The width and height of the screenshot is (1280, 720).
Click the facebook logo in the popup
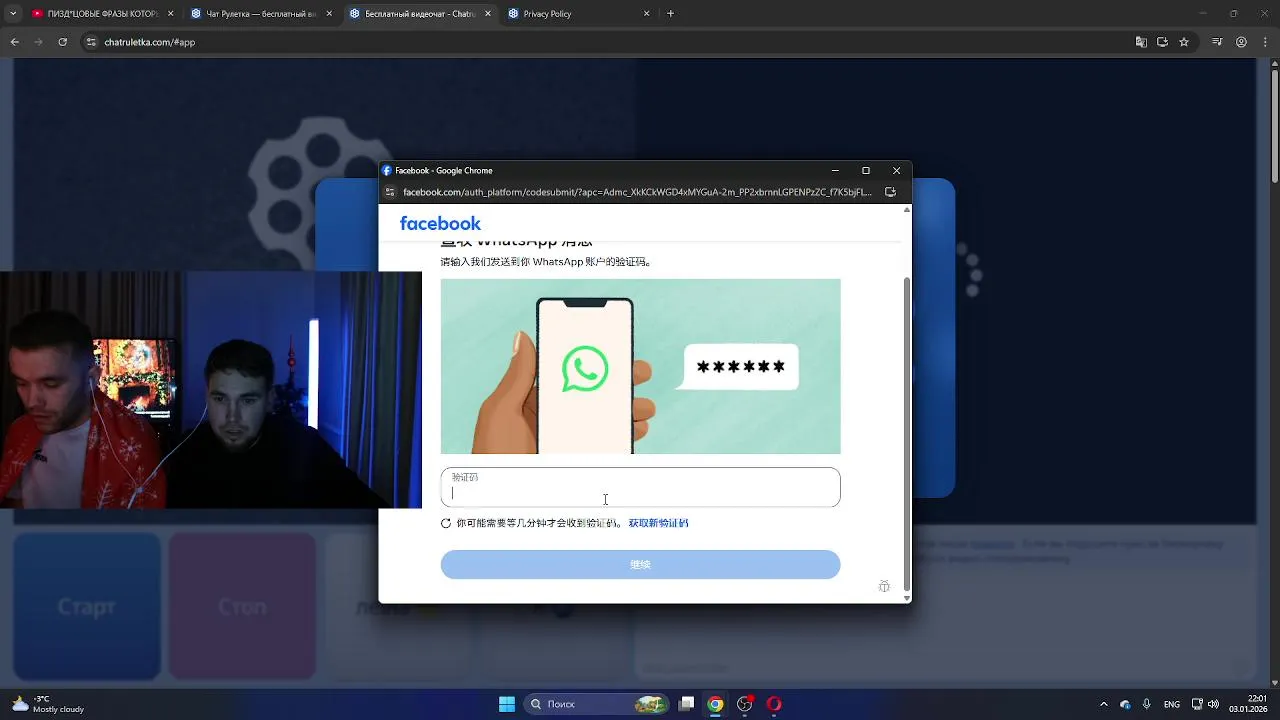pos(440,223)
